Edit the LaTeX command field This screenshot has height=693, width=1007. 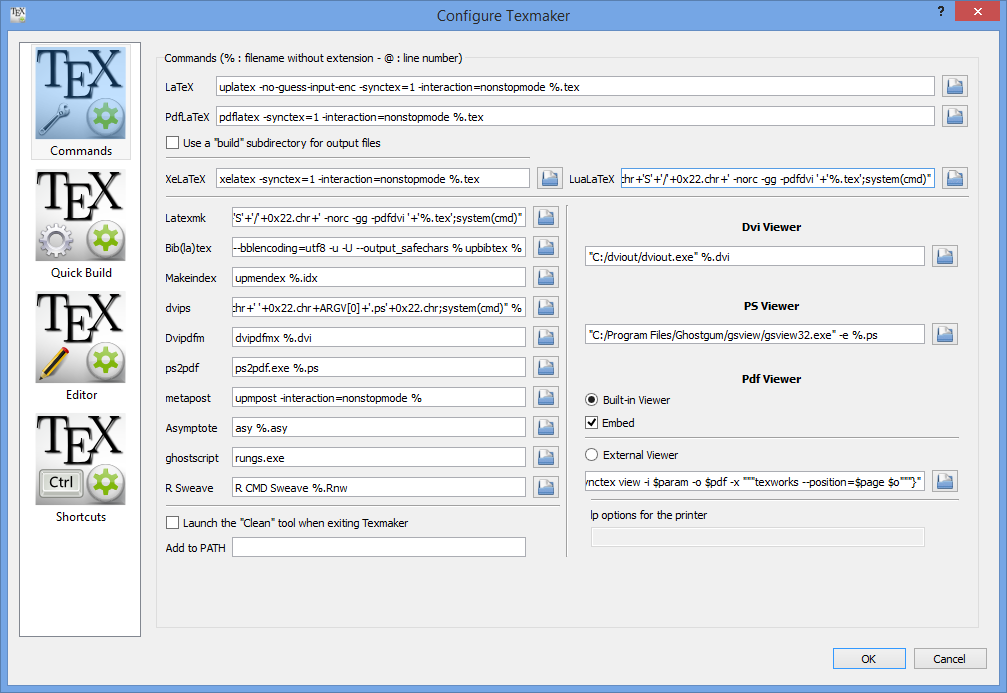click(x=575, y=87)
